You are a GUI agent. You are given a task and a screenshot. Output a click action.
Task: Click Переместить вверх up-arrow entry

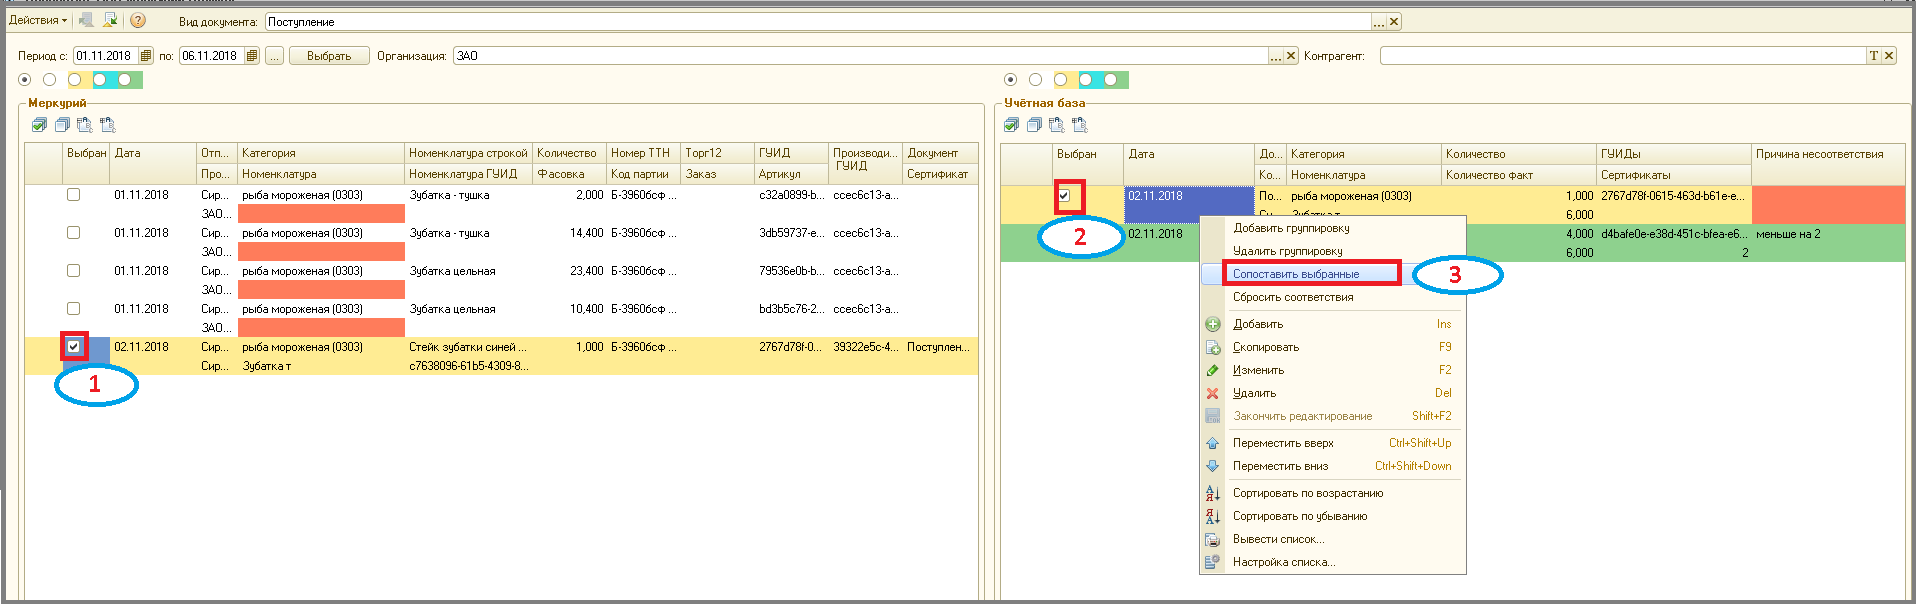tap(1332, 443)
